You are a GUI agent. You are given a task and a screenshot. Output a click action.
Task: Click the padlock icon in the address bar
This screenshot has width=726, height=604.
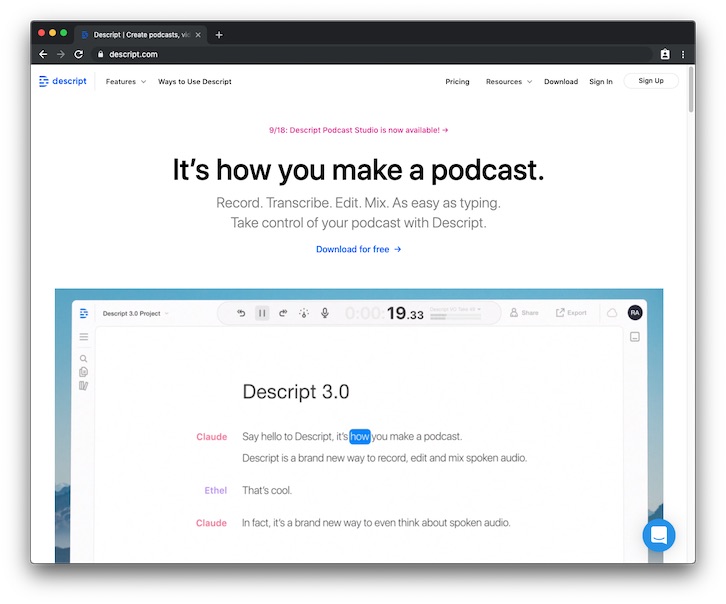point(100,54)
